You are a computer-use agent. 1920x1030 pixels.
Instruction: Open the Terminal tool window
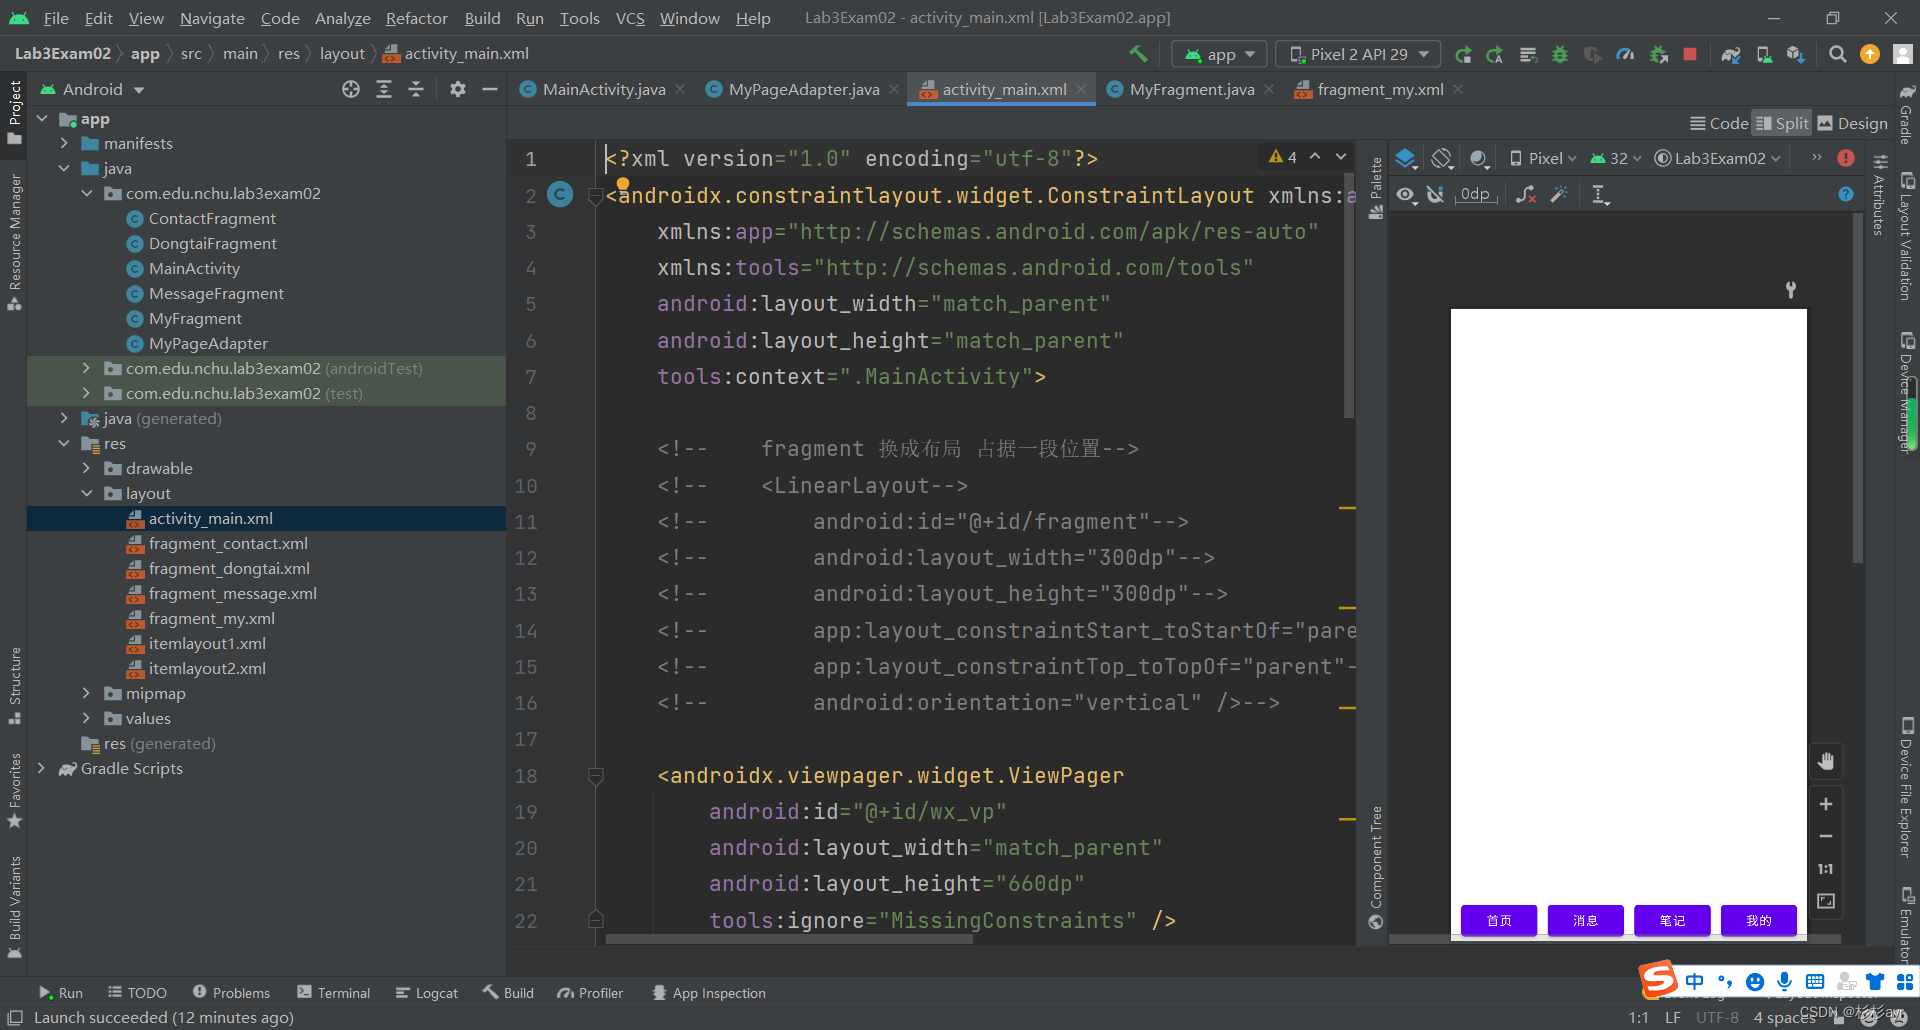(333, 993)
